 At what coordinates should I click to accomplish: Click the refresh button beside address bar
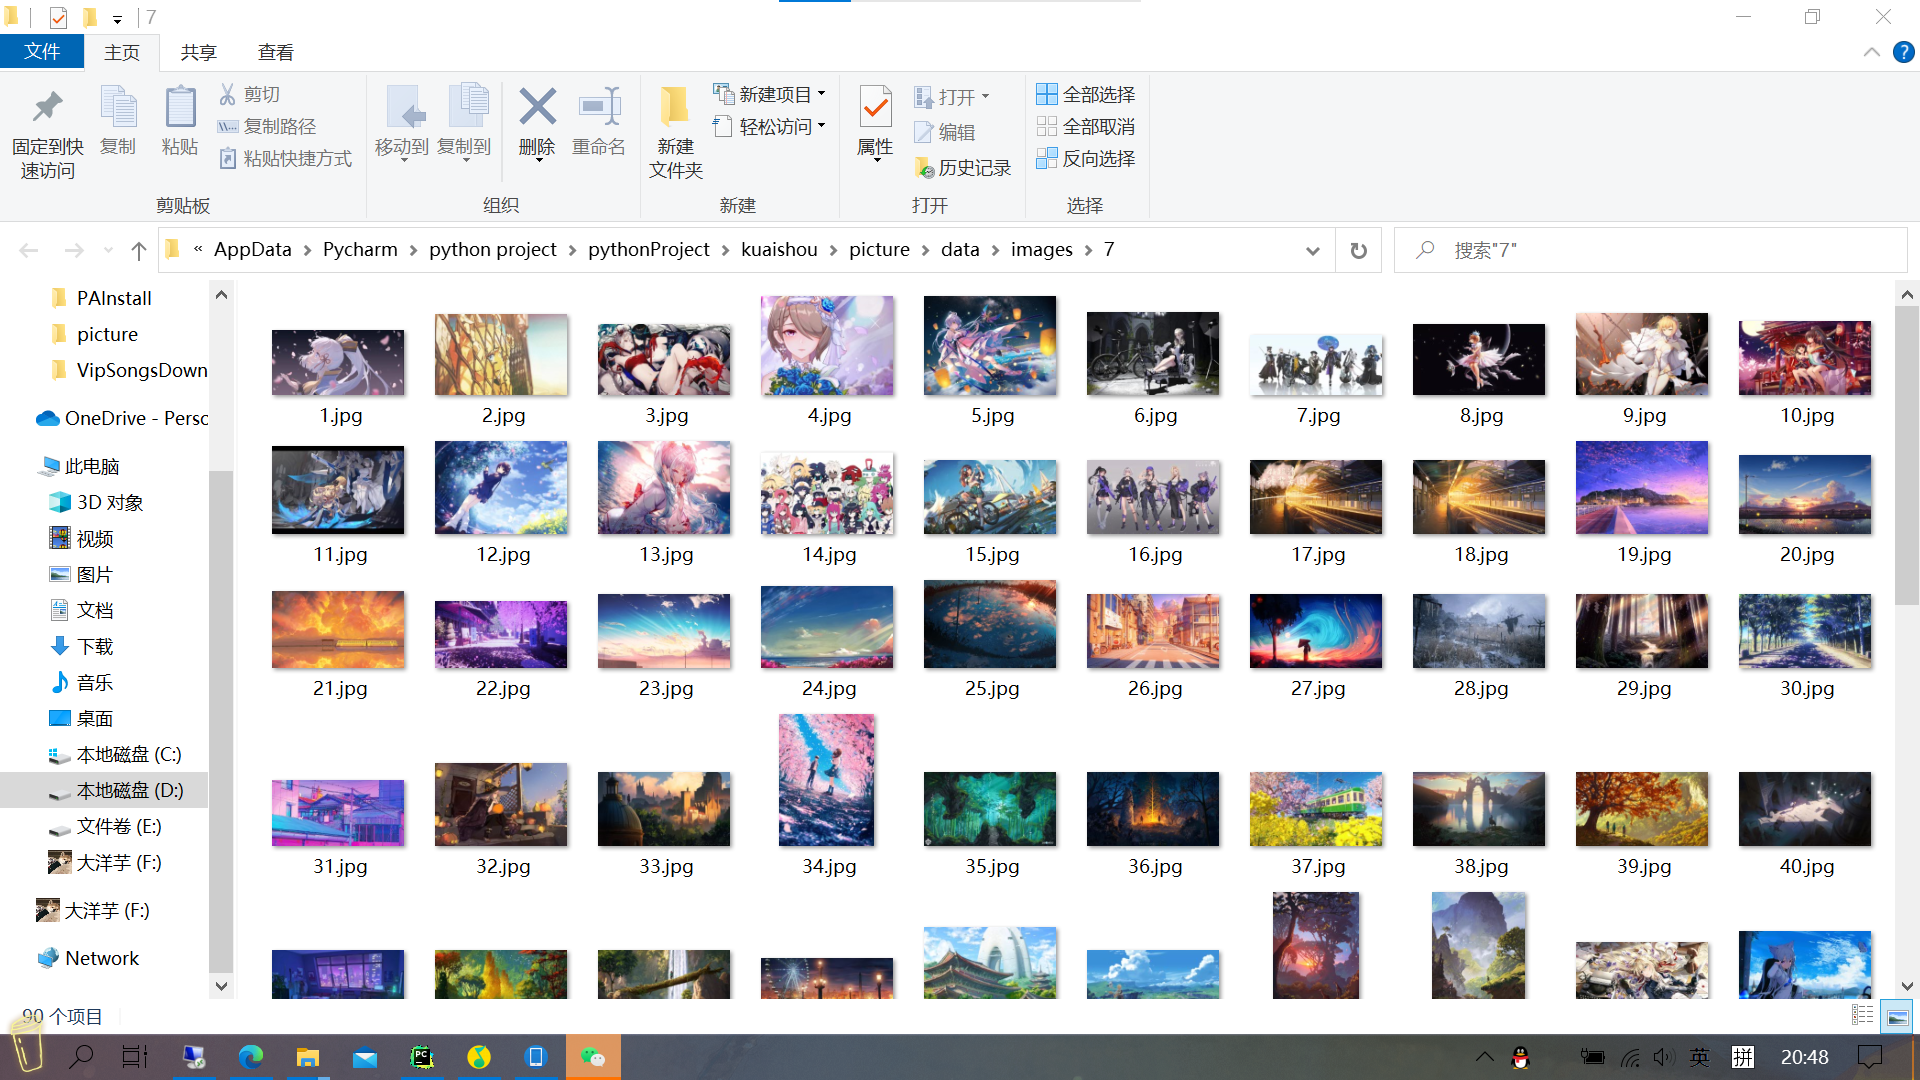(1358, 250)
